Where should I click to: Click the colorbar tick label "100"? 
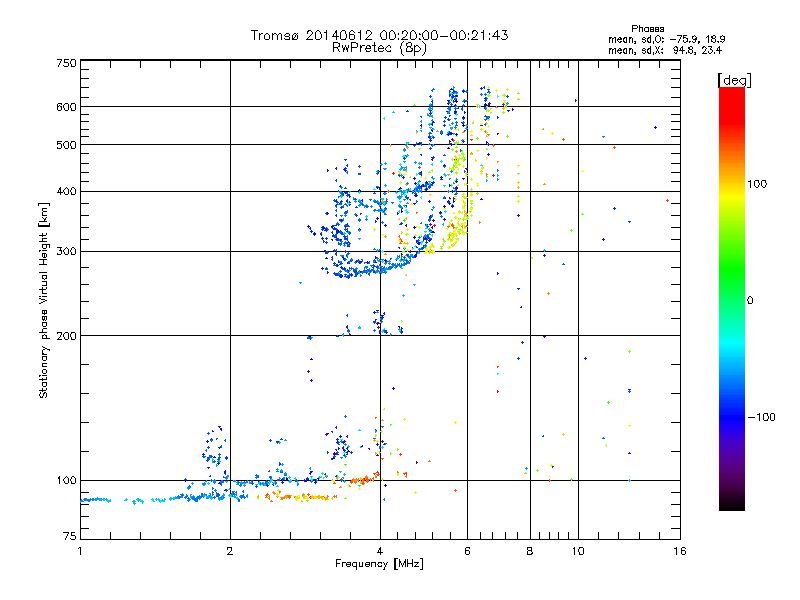[x=757, y=184]
